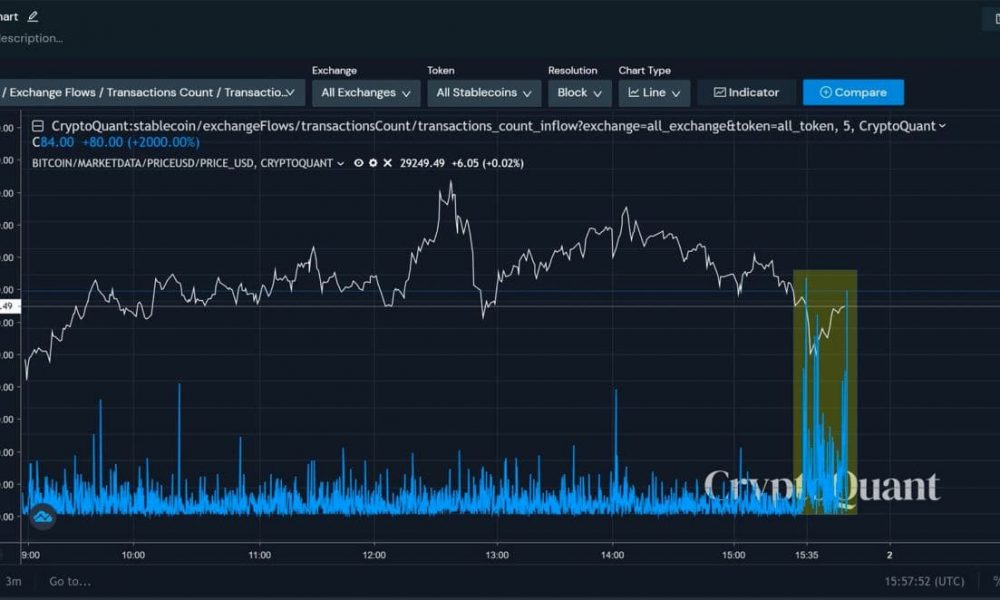Open the Go to... date picker
The height and width of the screenshot is (600, 1000).
(70, 581)
